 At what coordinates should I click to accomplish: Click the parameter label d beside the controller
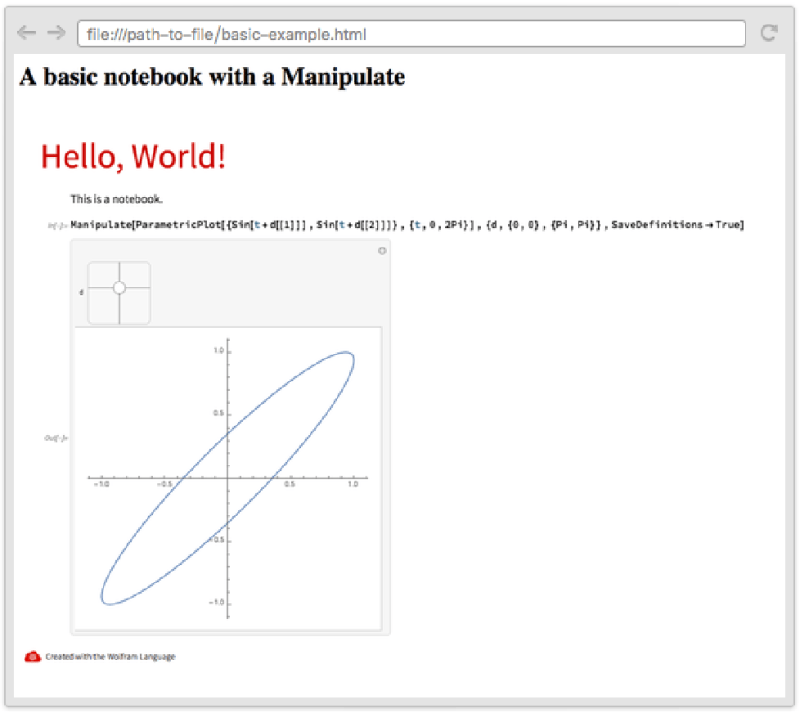pyautogui.click(x=82, y=291)
